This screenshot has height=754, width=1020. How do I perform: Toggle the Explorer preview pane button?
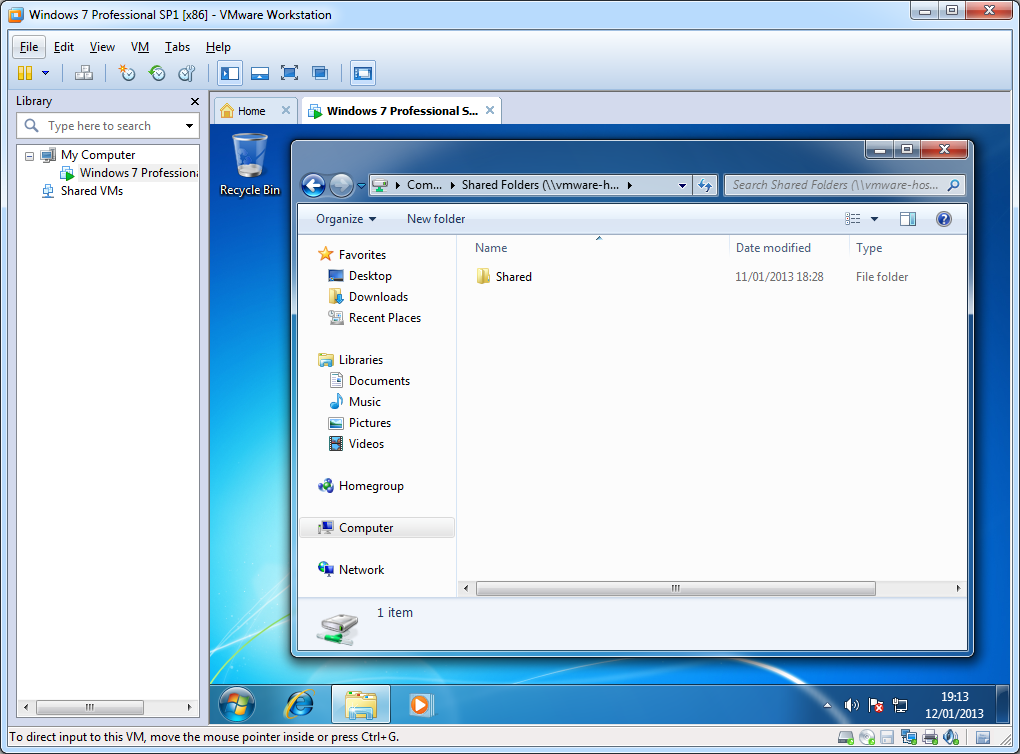click(907, 219)
